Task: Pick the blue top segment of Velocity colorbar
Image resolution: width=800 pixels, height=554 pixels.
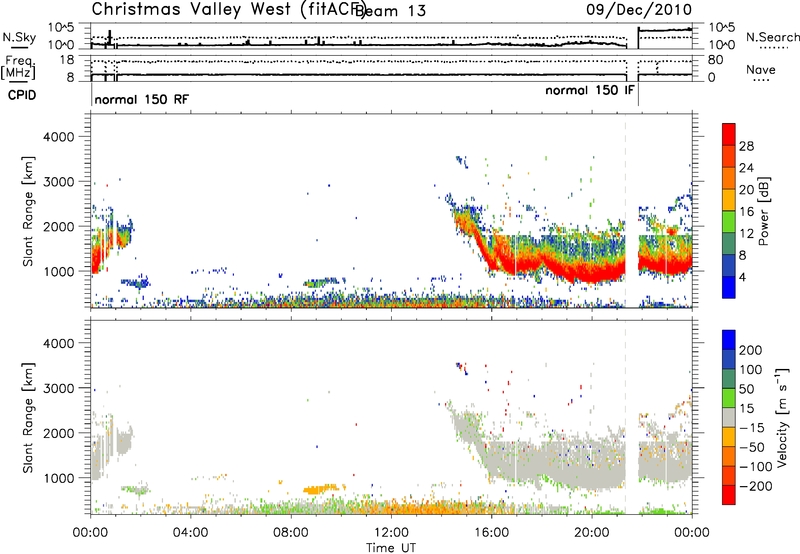Action: coord(729,339)
